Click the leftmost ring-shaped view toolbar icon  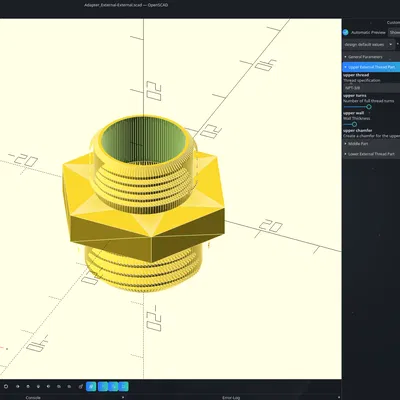[x=6, y=387]
